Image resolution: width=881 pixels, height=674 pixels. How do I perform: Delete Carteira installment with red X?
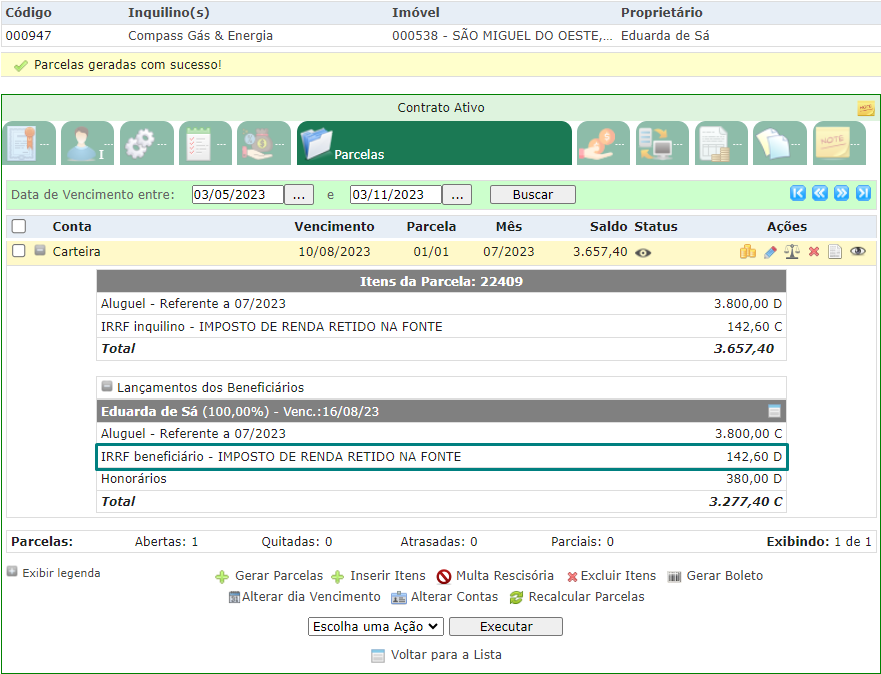(814, 252)
